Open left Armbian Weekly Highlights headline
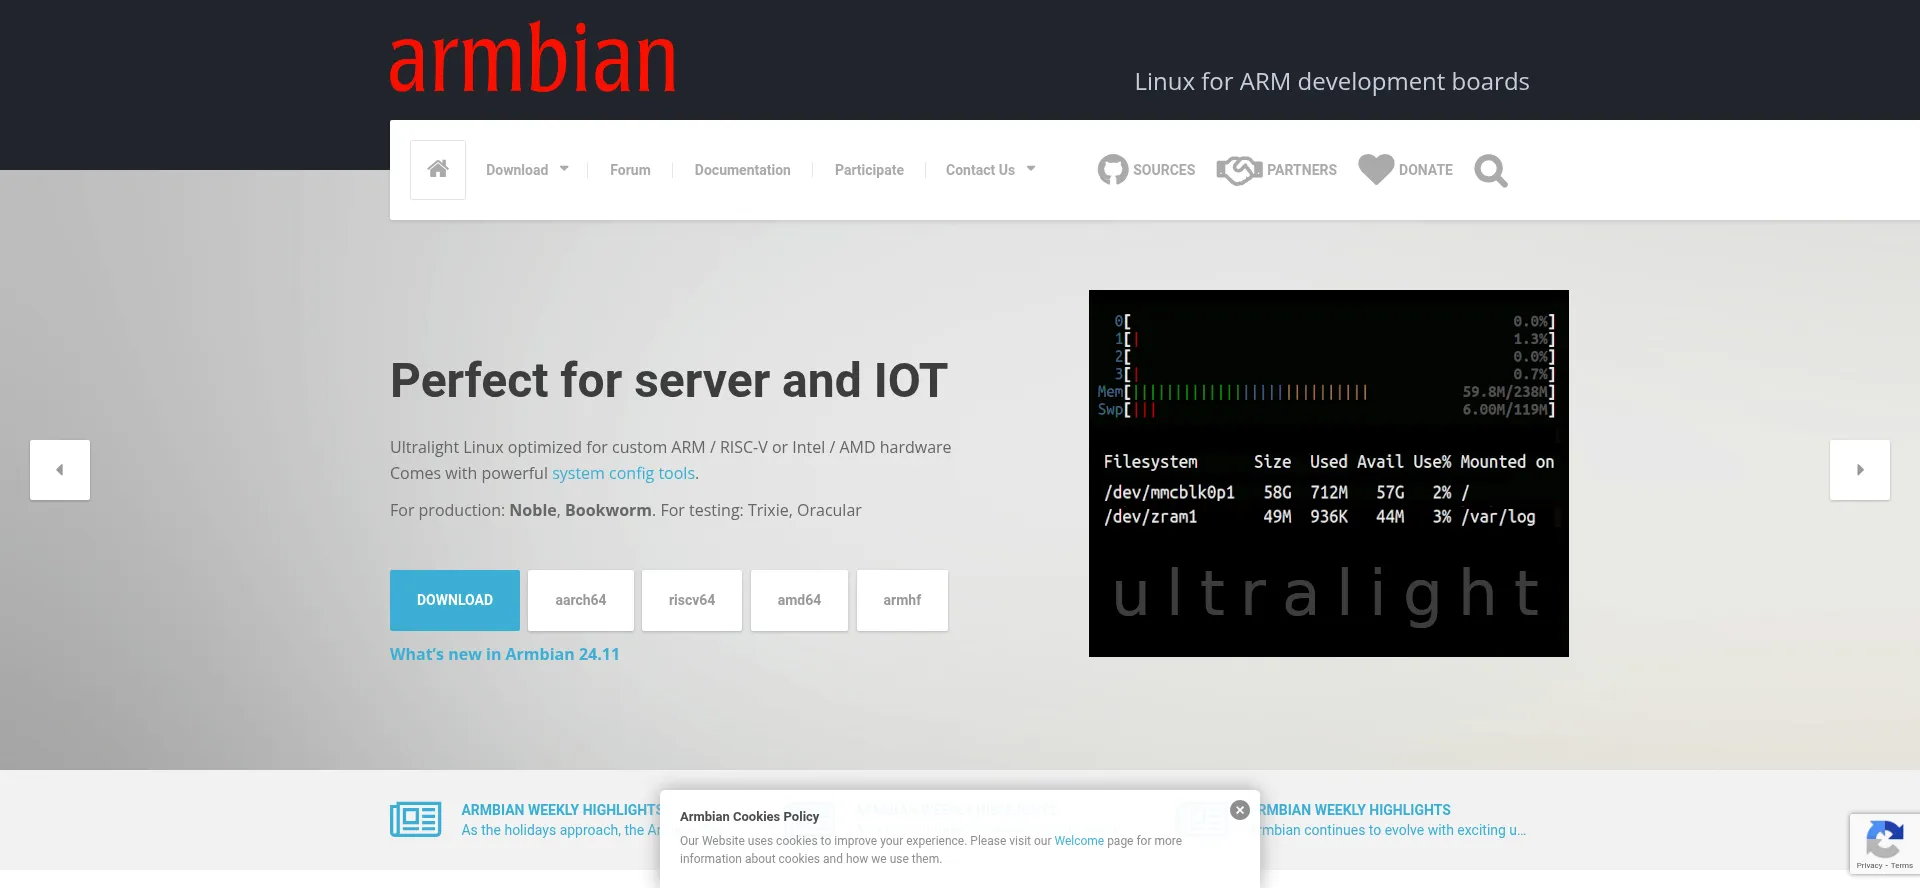1920x888 pixels. [x=561, y=810]
